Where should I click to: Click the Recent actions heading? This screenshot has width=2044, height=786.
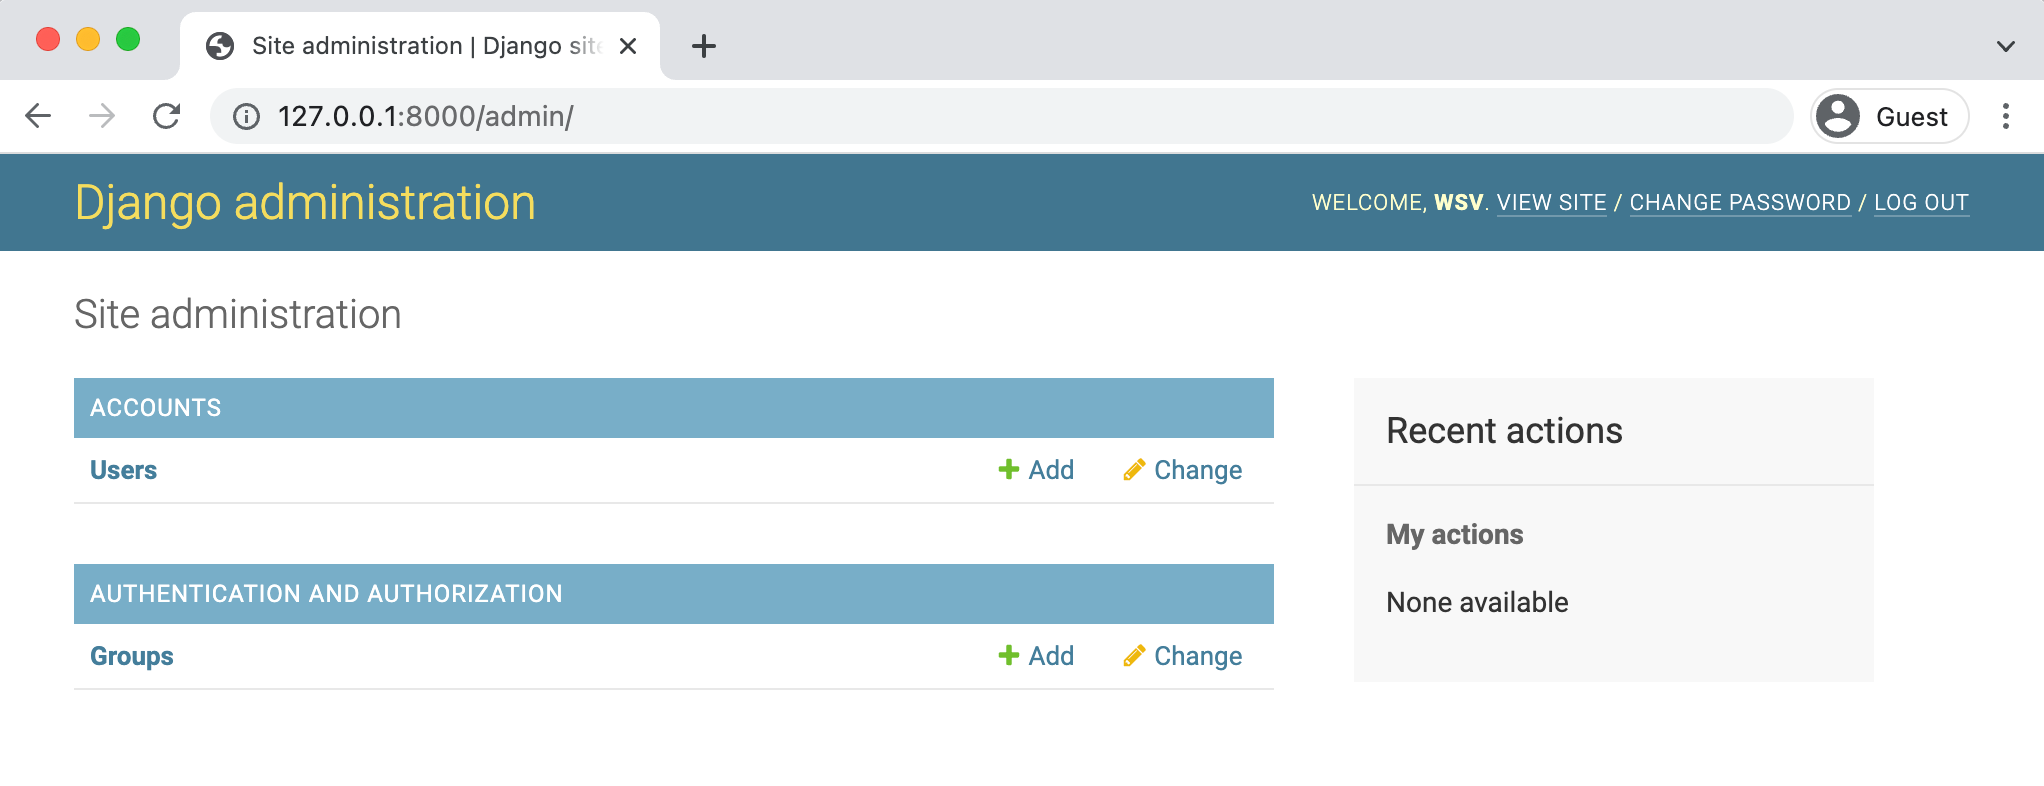click(1504, 431)
